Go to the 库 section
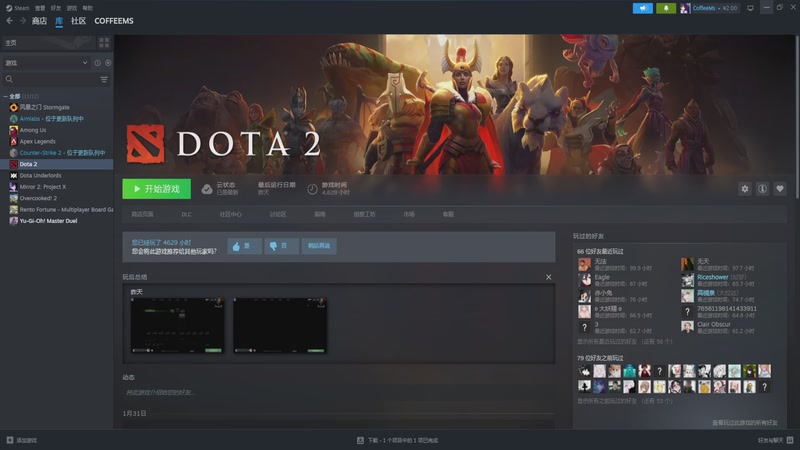800x450 pixels. point(59,21)
